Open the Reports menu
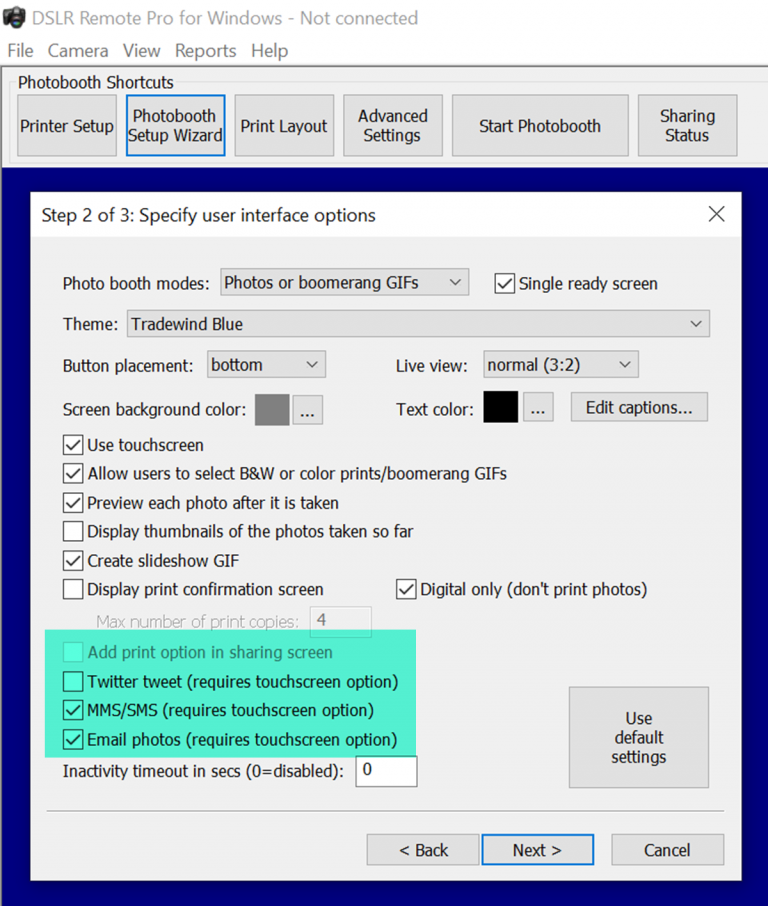Screen dimensions: 768x906 [206, 51]
